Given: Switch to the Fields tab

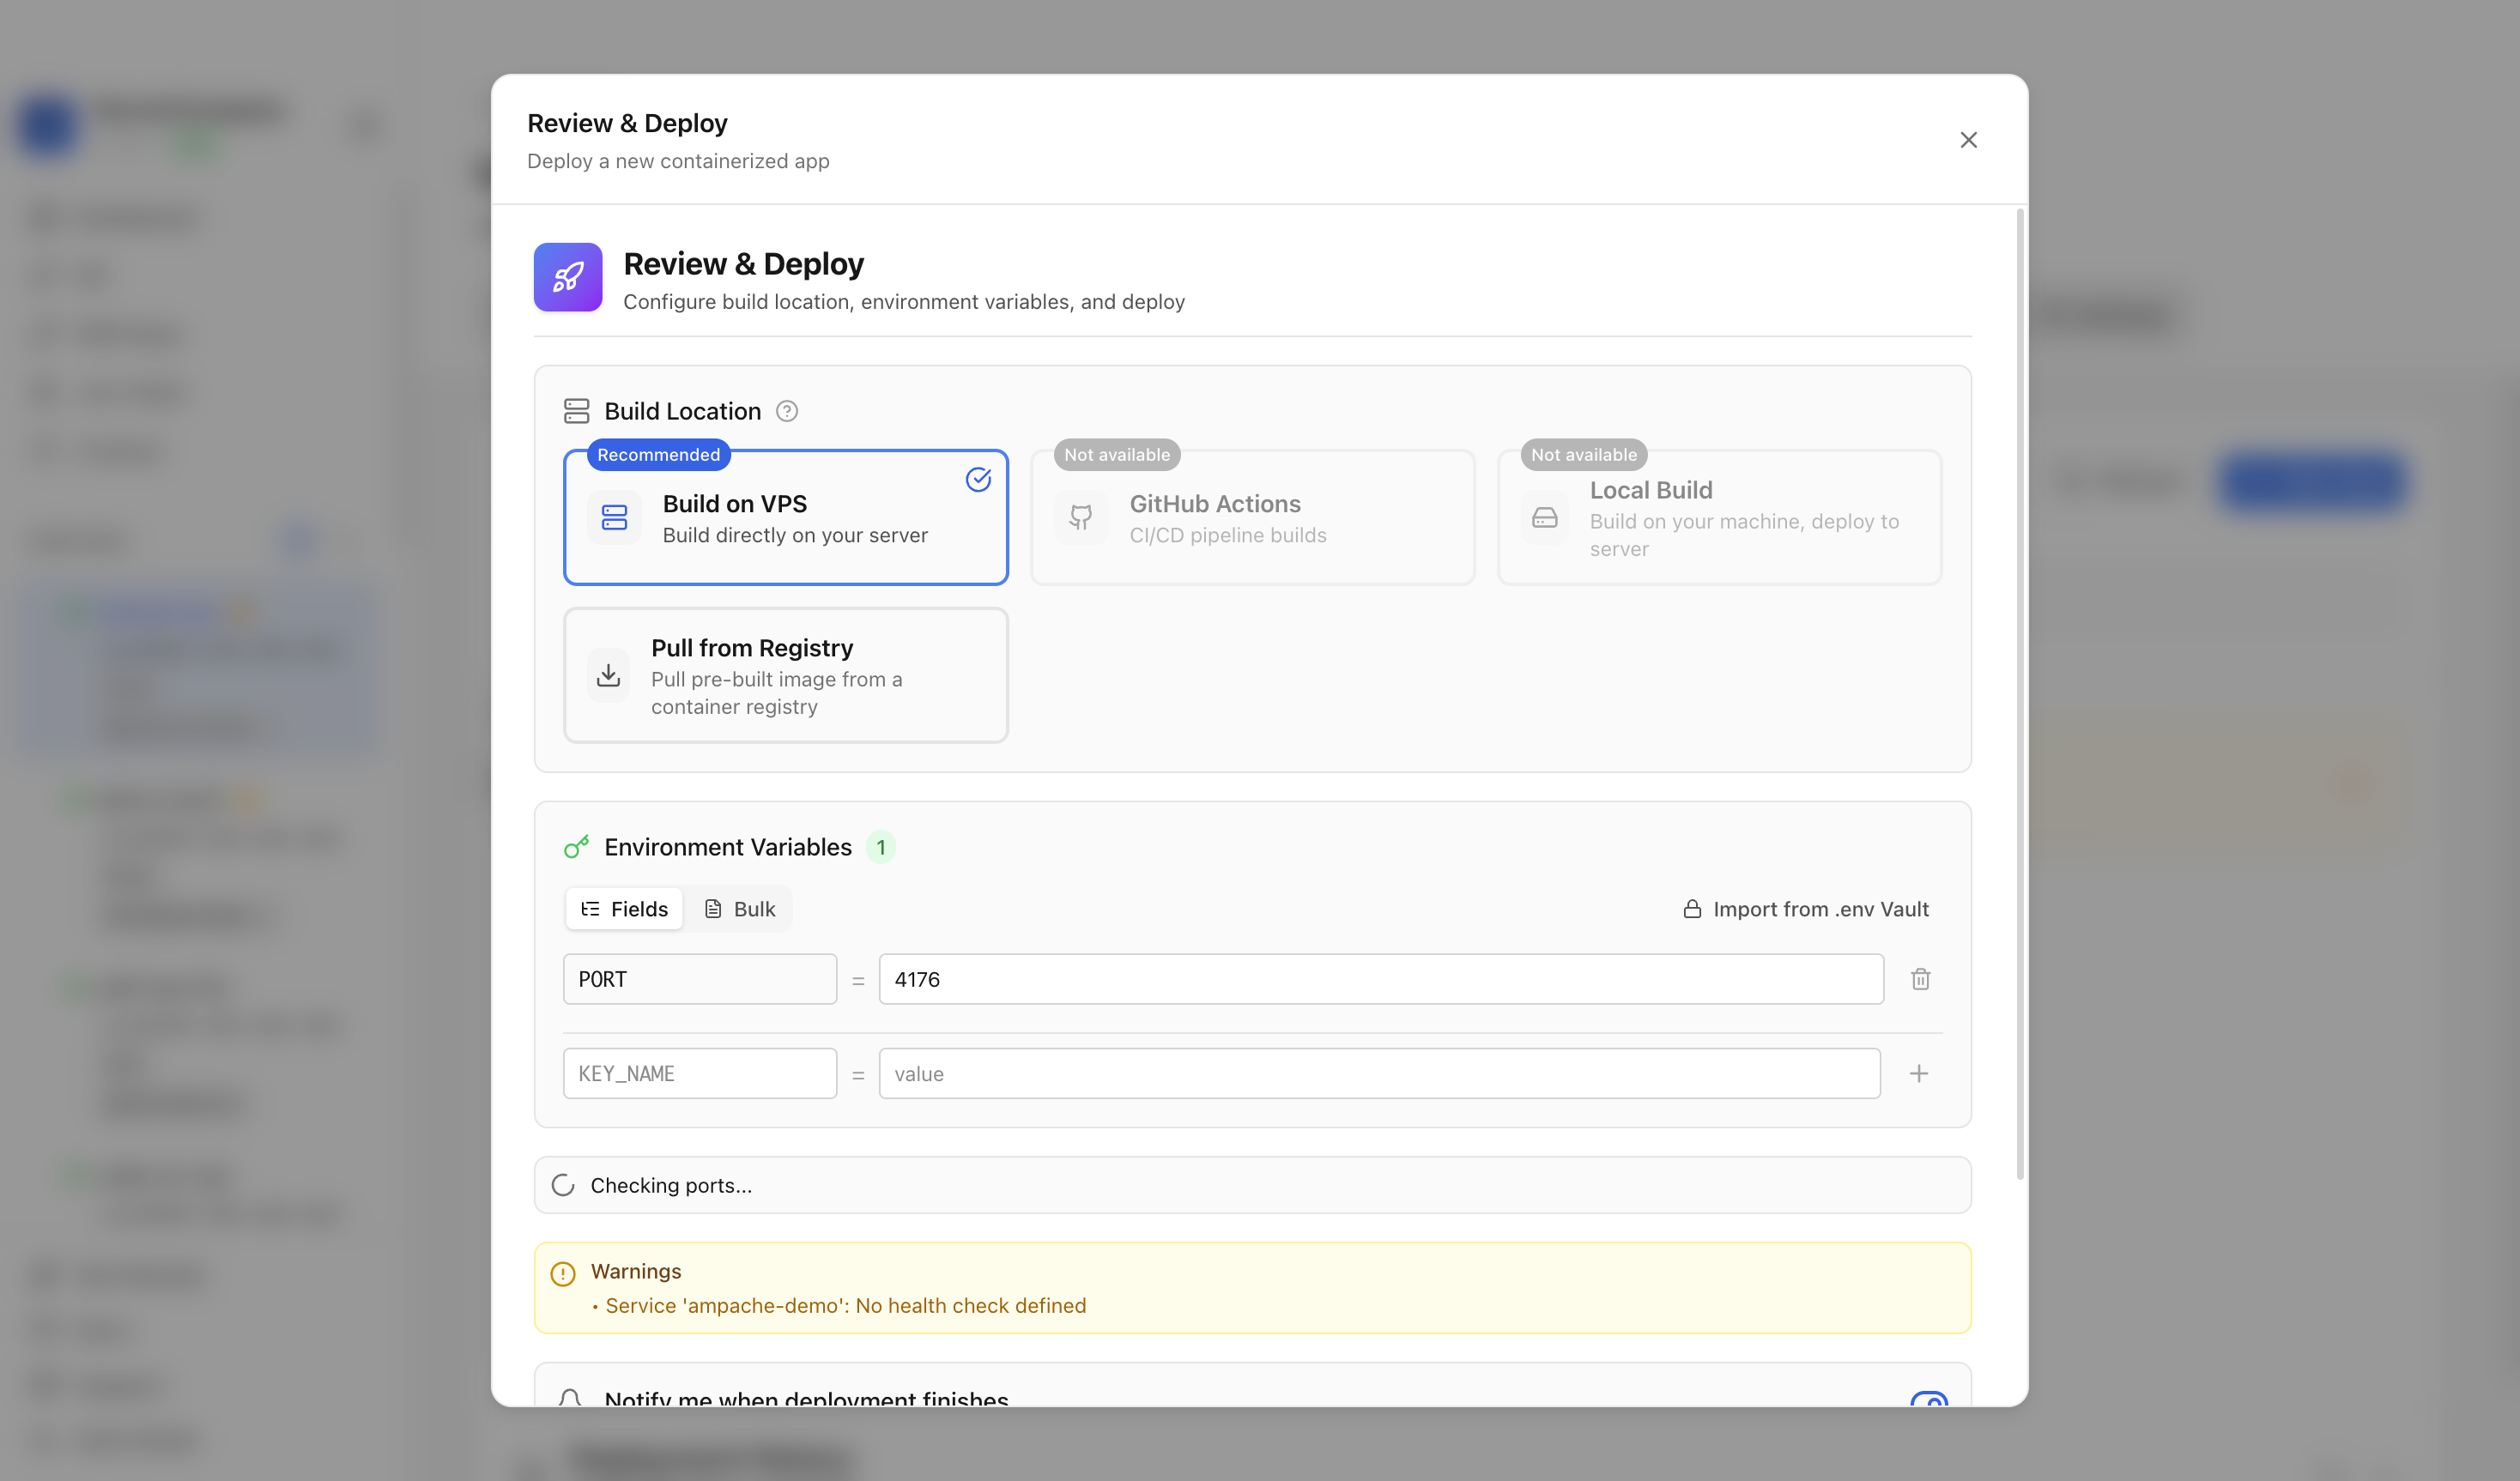Looking at the screenshot, I should tap(624, 909).
